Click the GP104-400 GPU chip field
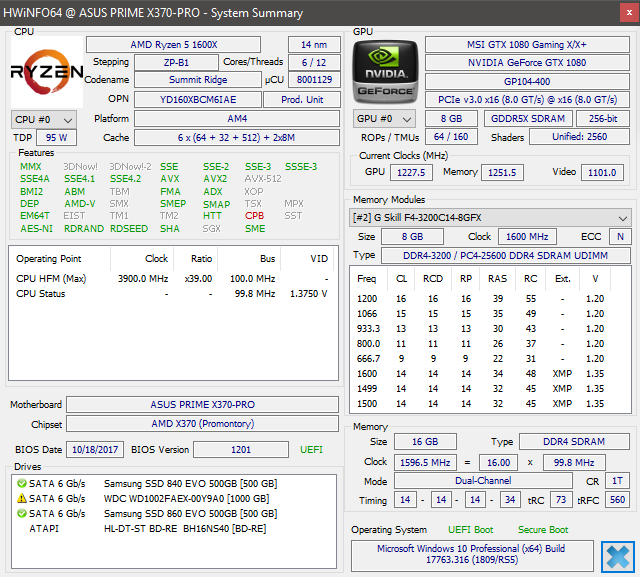The width and height of the screenshot is (640, 577). 527,82
